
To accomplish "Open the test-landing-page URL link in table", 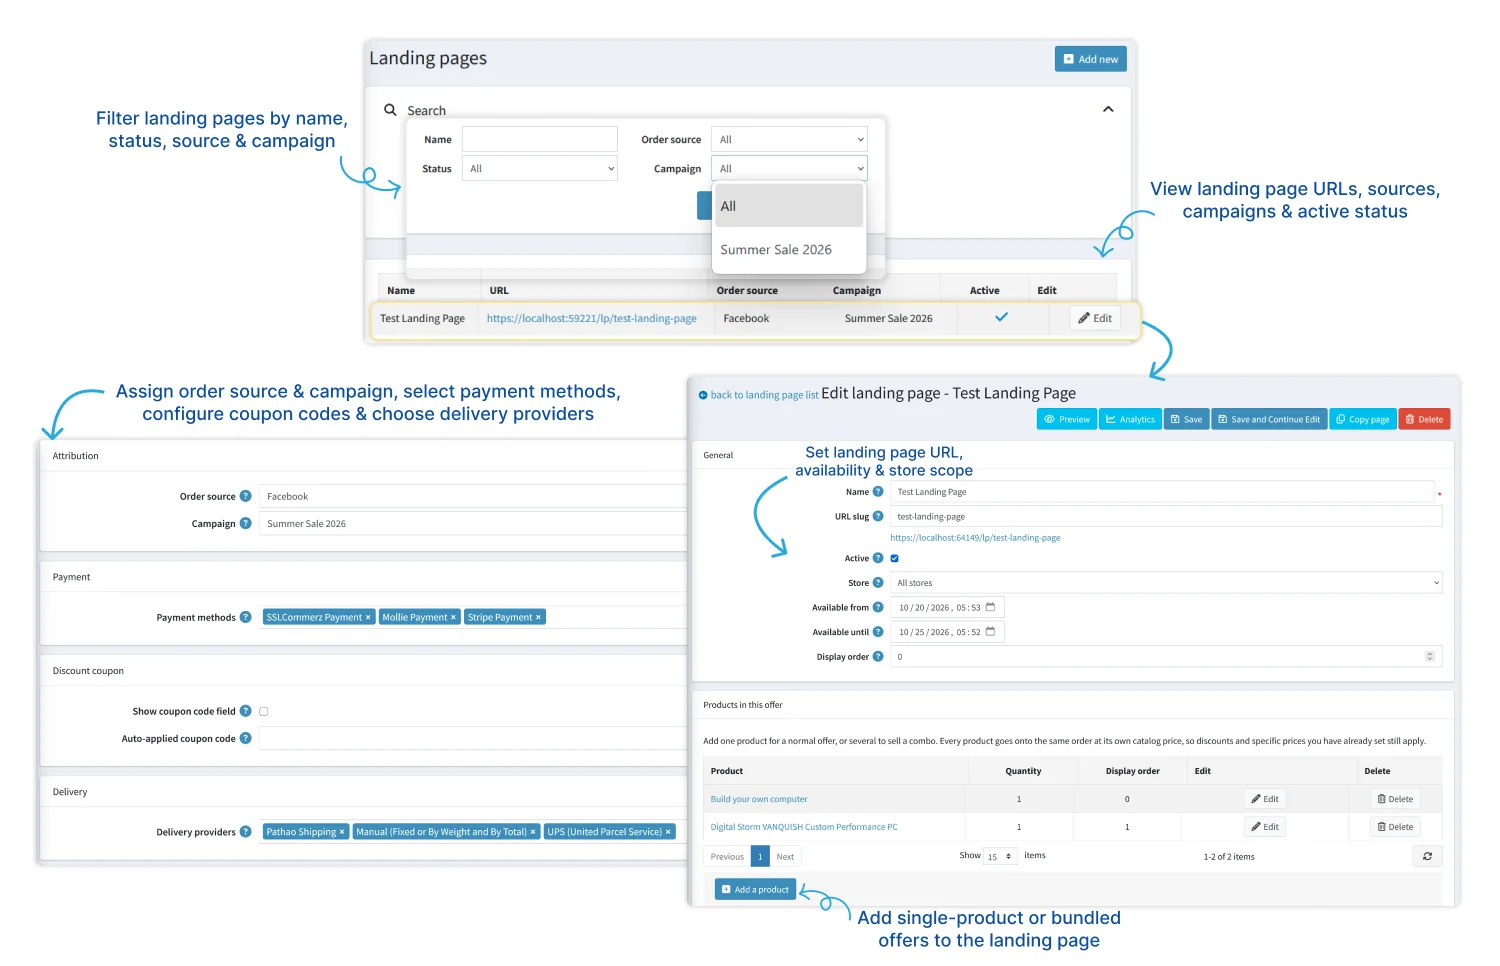I will 592,319.
